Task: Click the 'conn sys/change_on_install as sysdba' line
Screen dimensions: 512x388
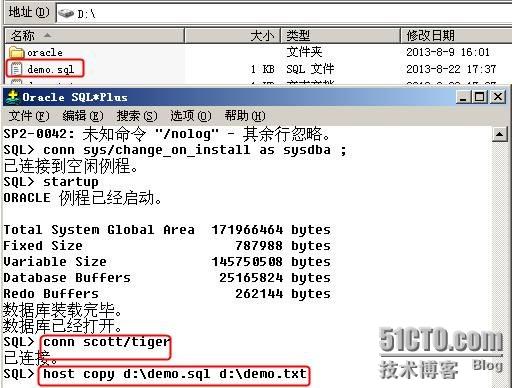Action: (175, 150)
